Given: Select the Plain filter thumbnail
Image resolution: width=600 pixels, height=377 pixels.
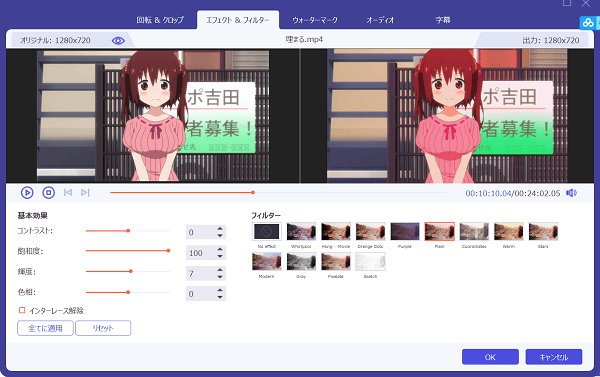Looking at the screenshot, I should pos(440,232).
